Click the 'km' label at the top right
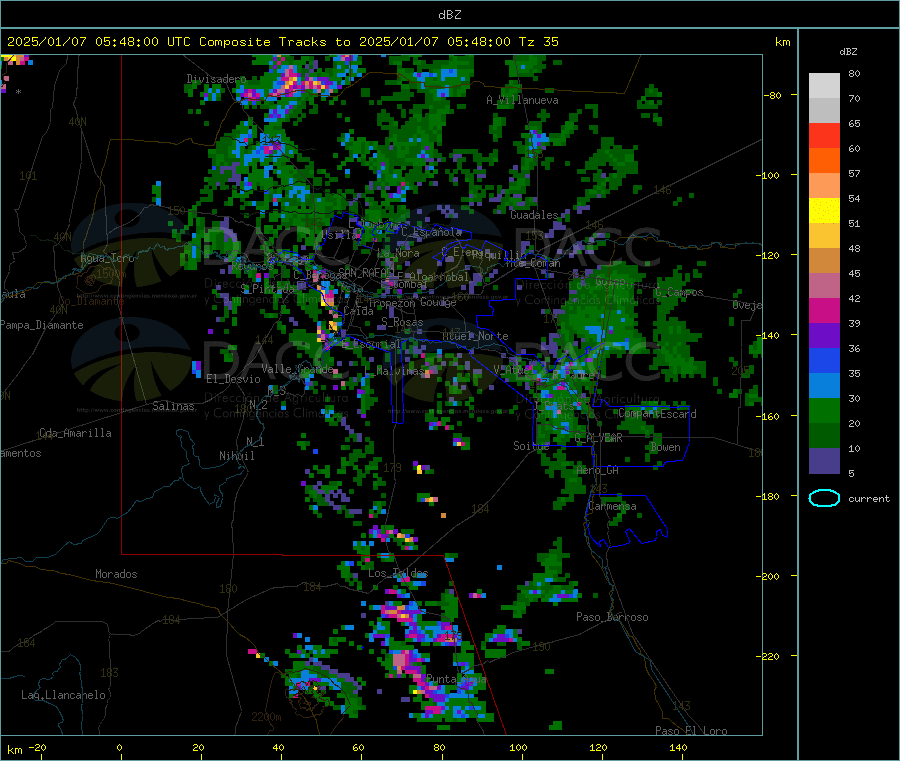Screen dimensions: 900x761 pyautogui.click(x=782, y=42)
